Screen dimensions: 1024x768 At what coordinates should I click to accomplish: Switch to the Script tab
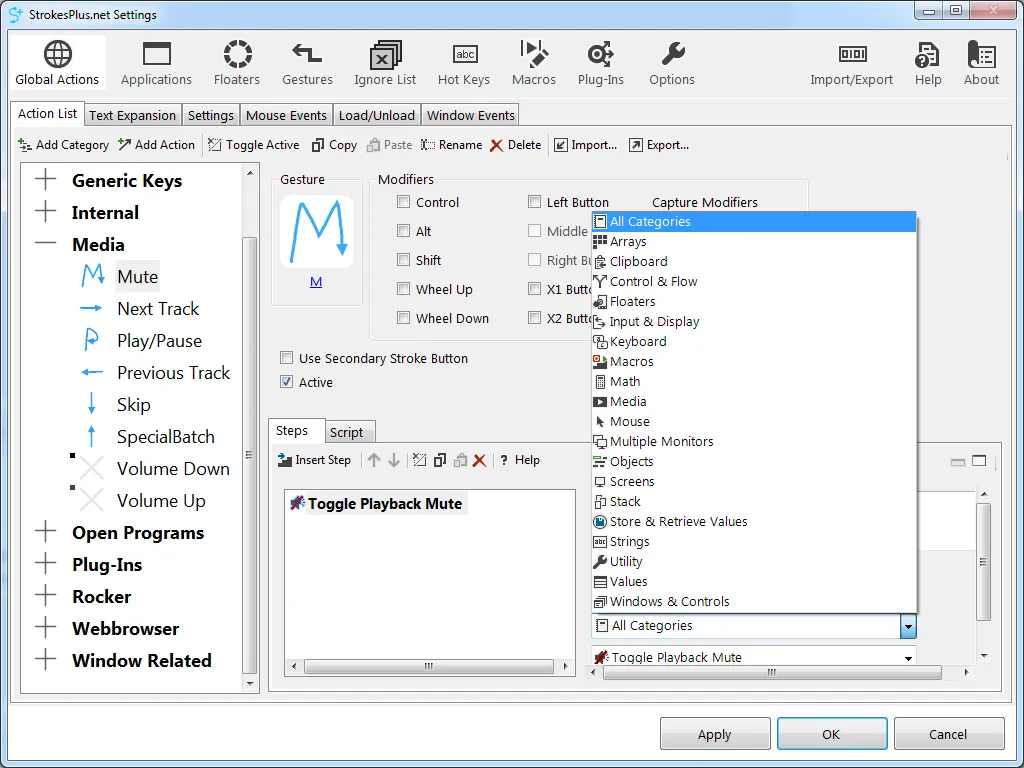click(x=349, y=432)
